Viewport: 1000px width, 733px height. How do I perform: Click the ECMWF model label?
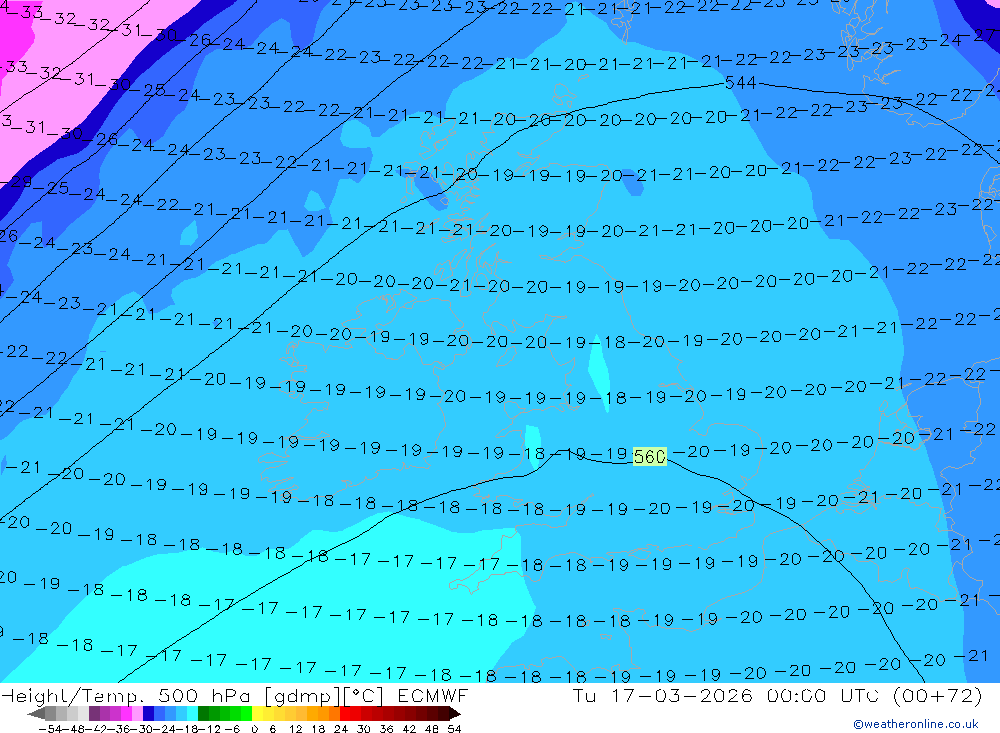432,696
